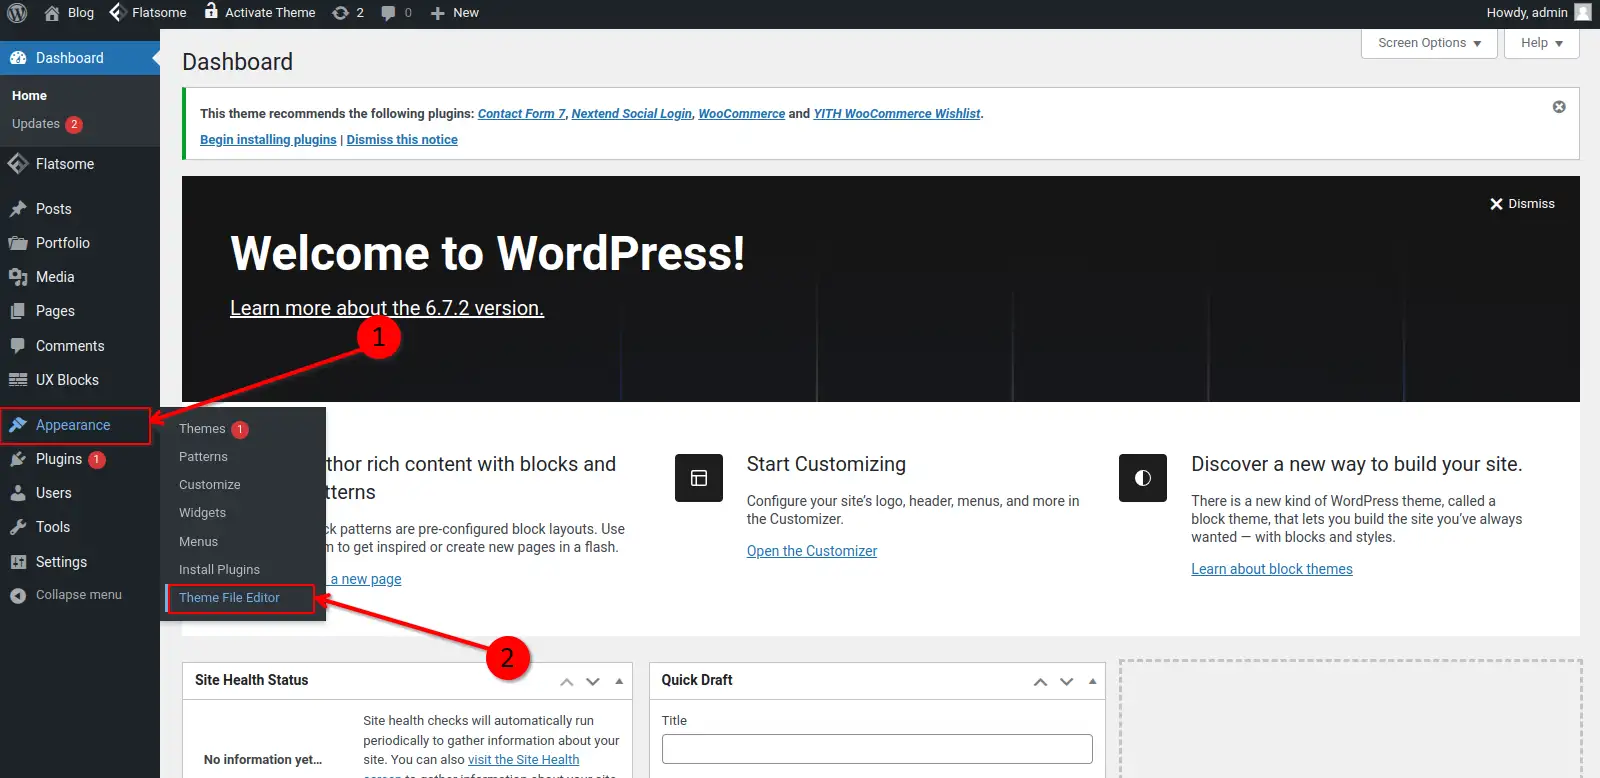Click the Posts pin icon
The height and width of the screenshot is (778, 1600).
click(x=18, y=209)
